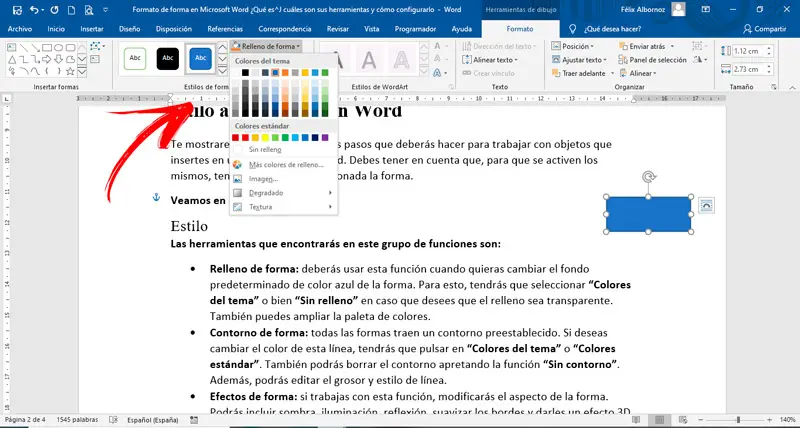Click the Undo arrow icon
Viewport: 800px width, 428px height.
(34, 10)
